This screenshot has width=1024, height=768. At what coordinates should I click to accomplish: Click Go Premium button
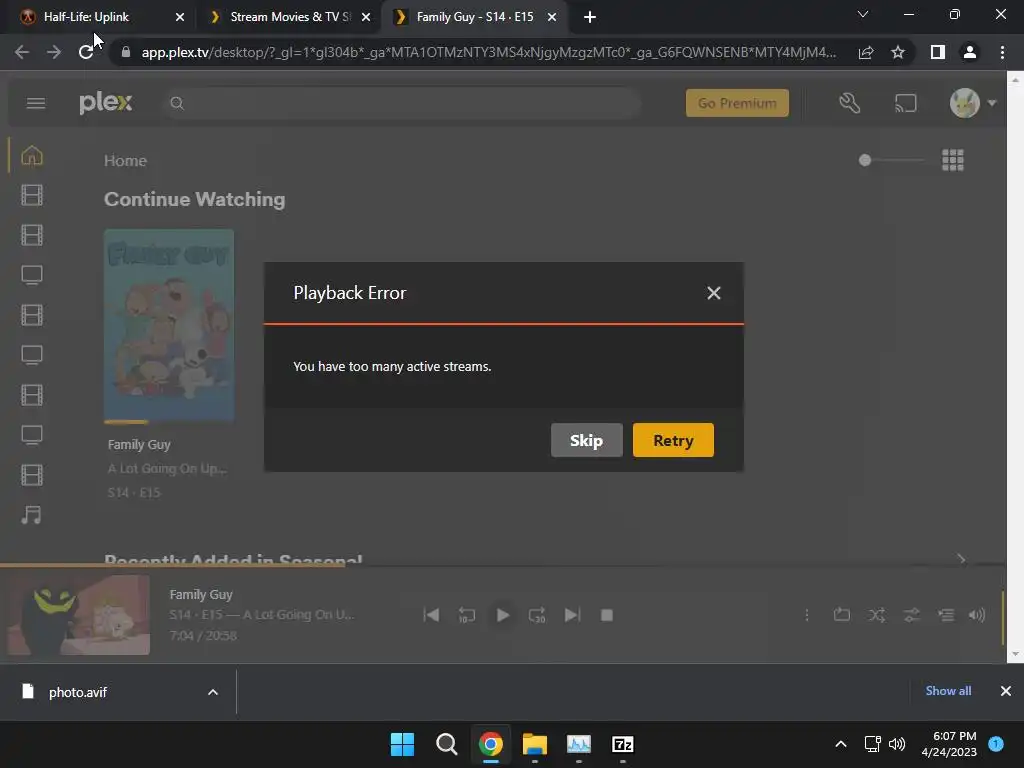pos(737,103)
